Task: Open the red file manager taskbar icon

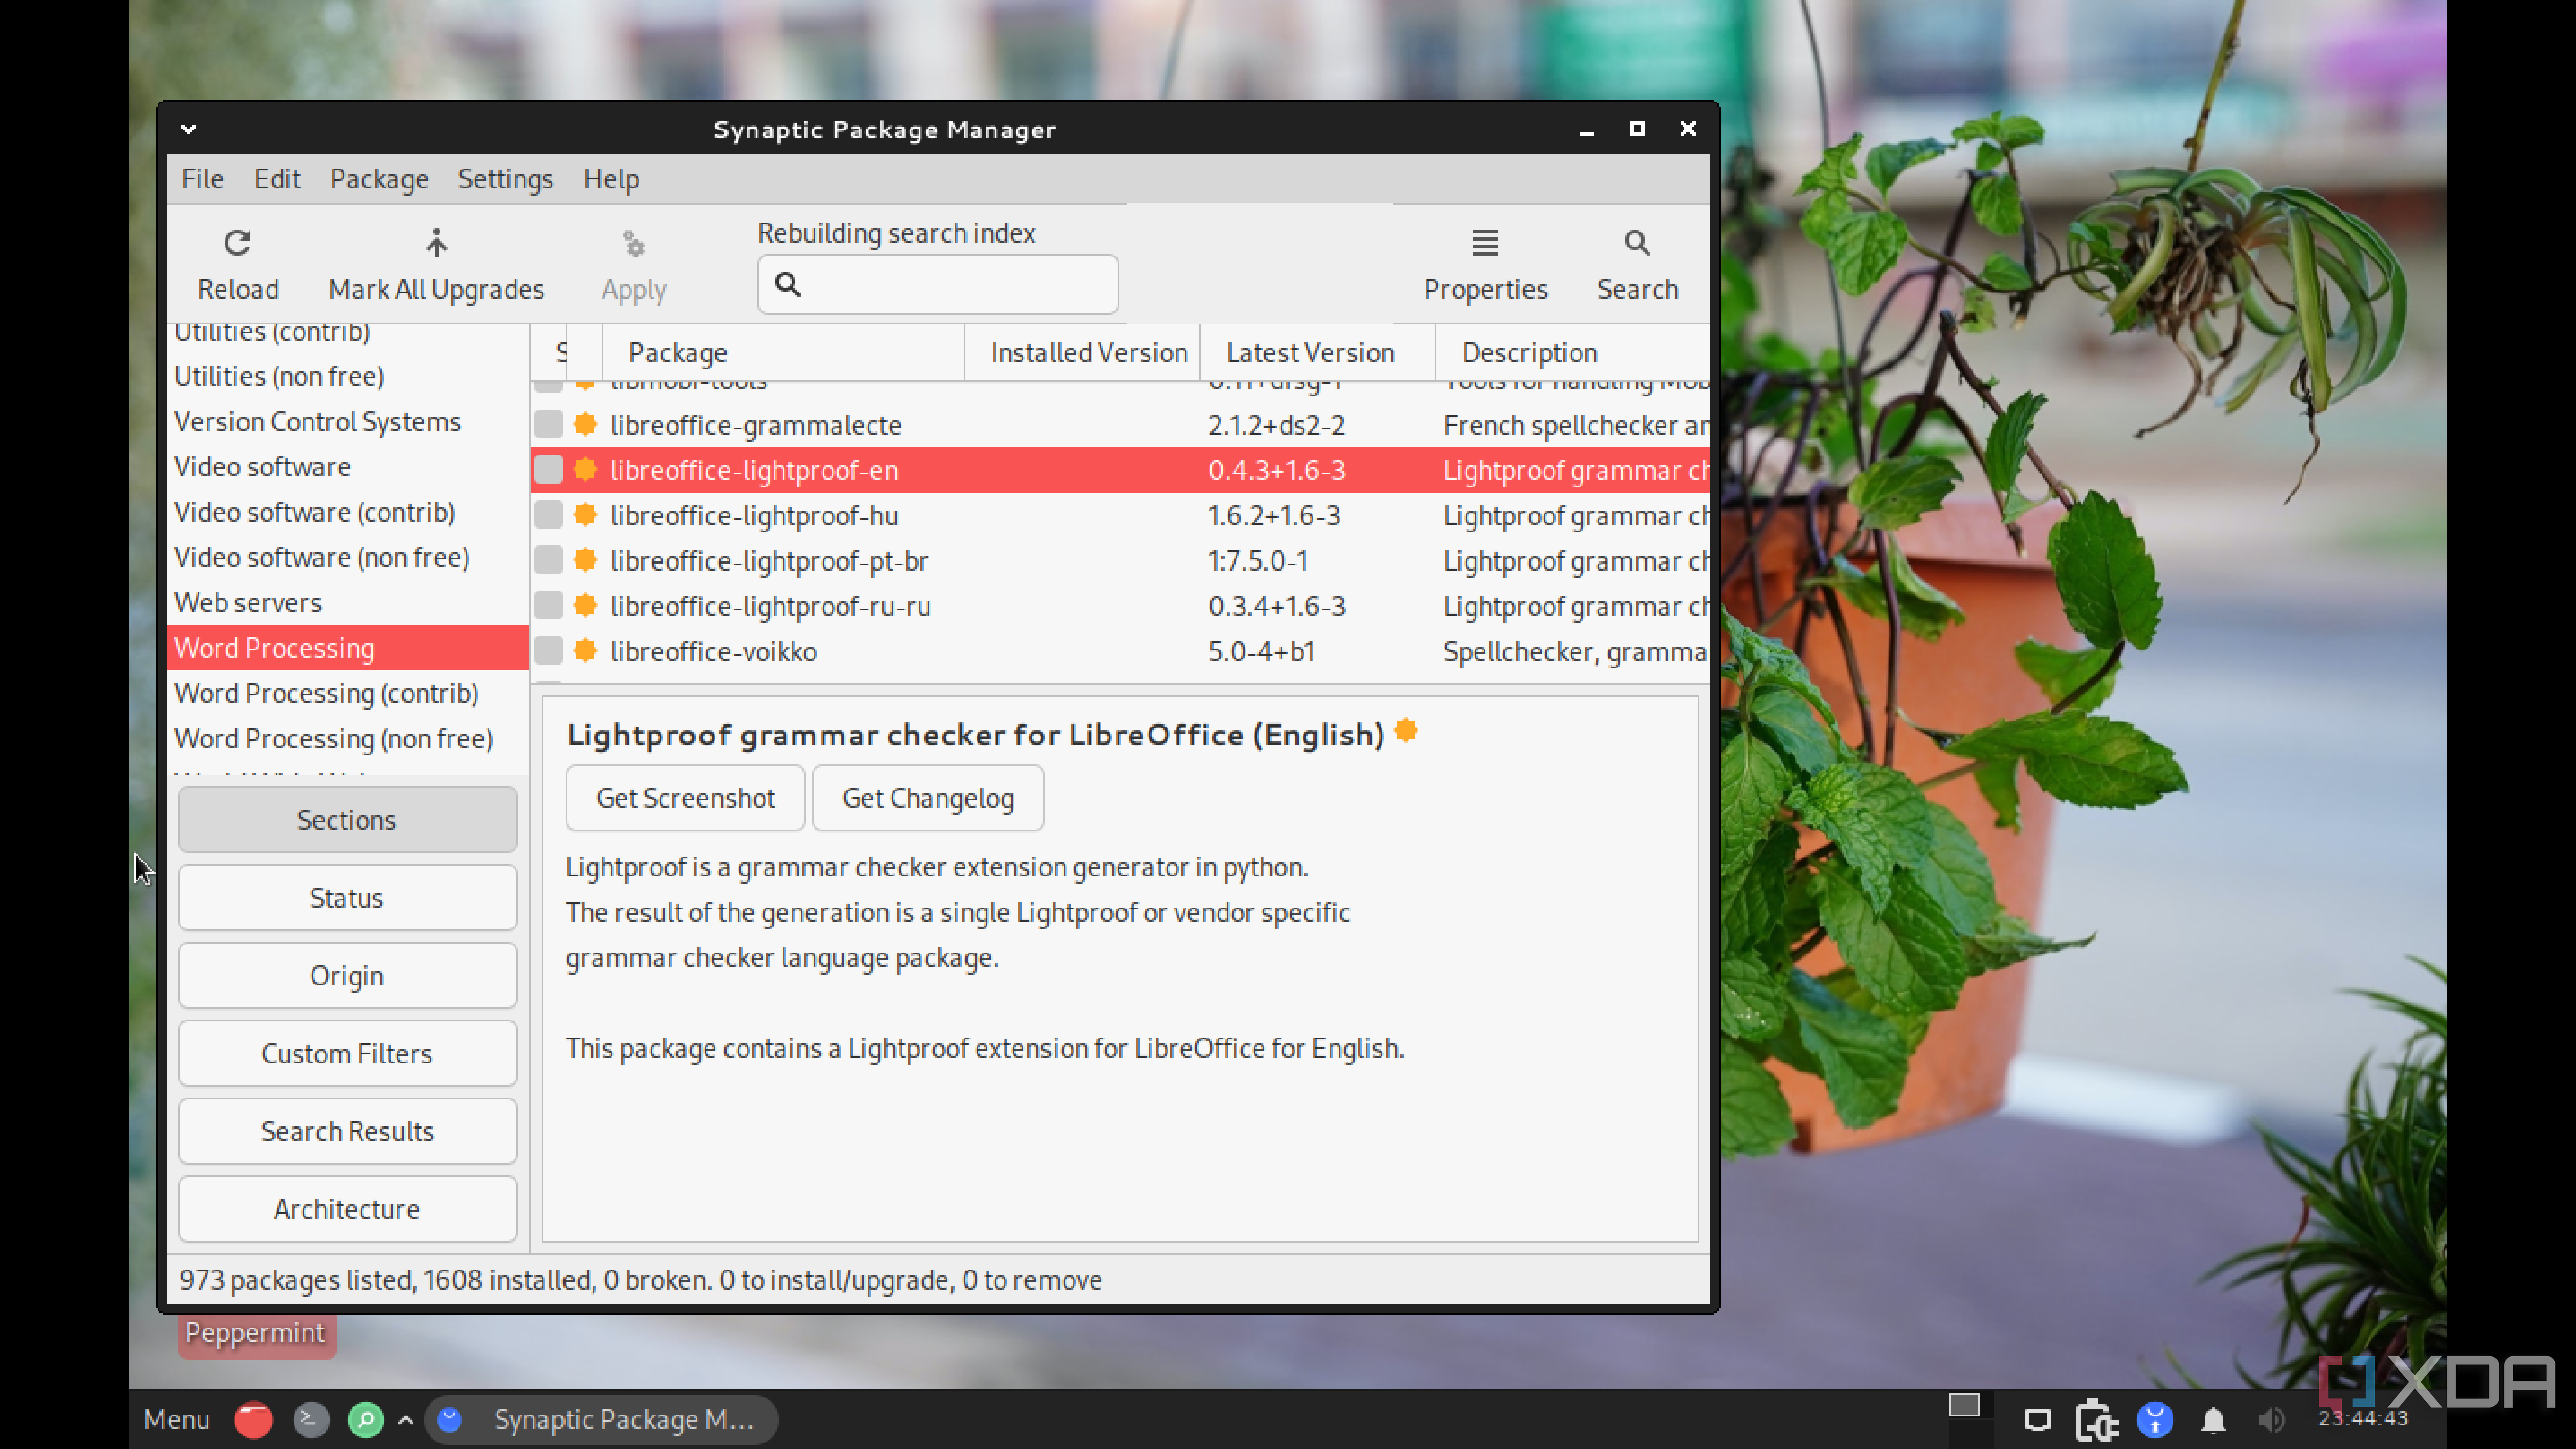Action: pos(253,1420)
